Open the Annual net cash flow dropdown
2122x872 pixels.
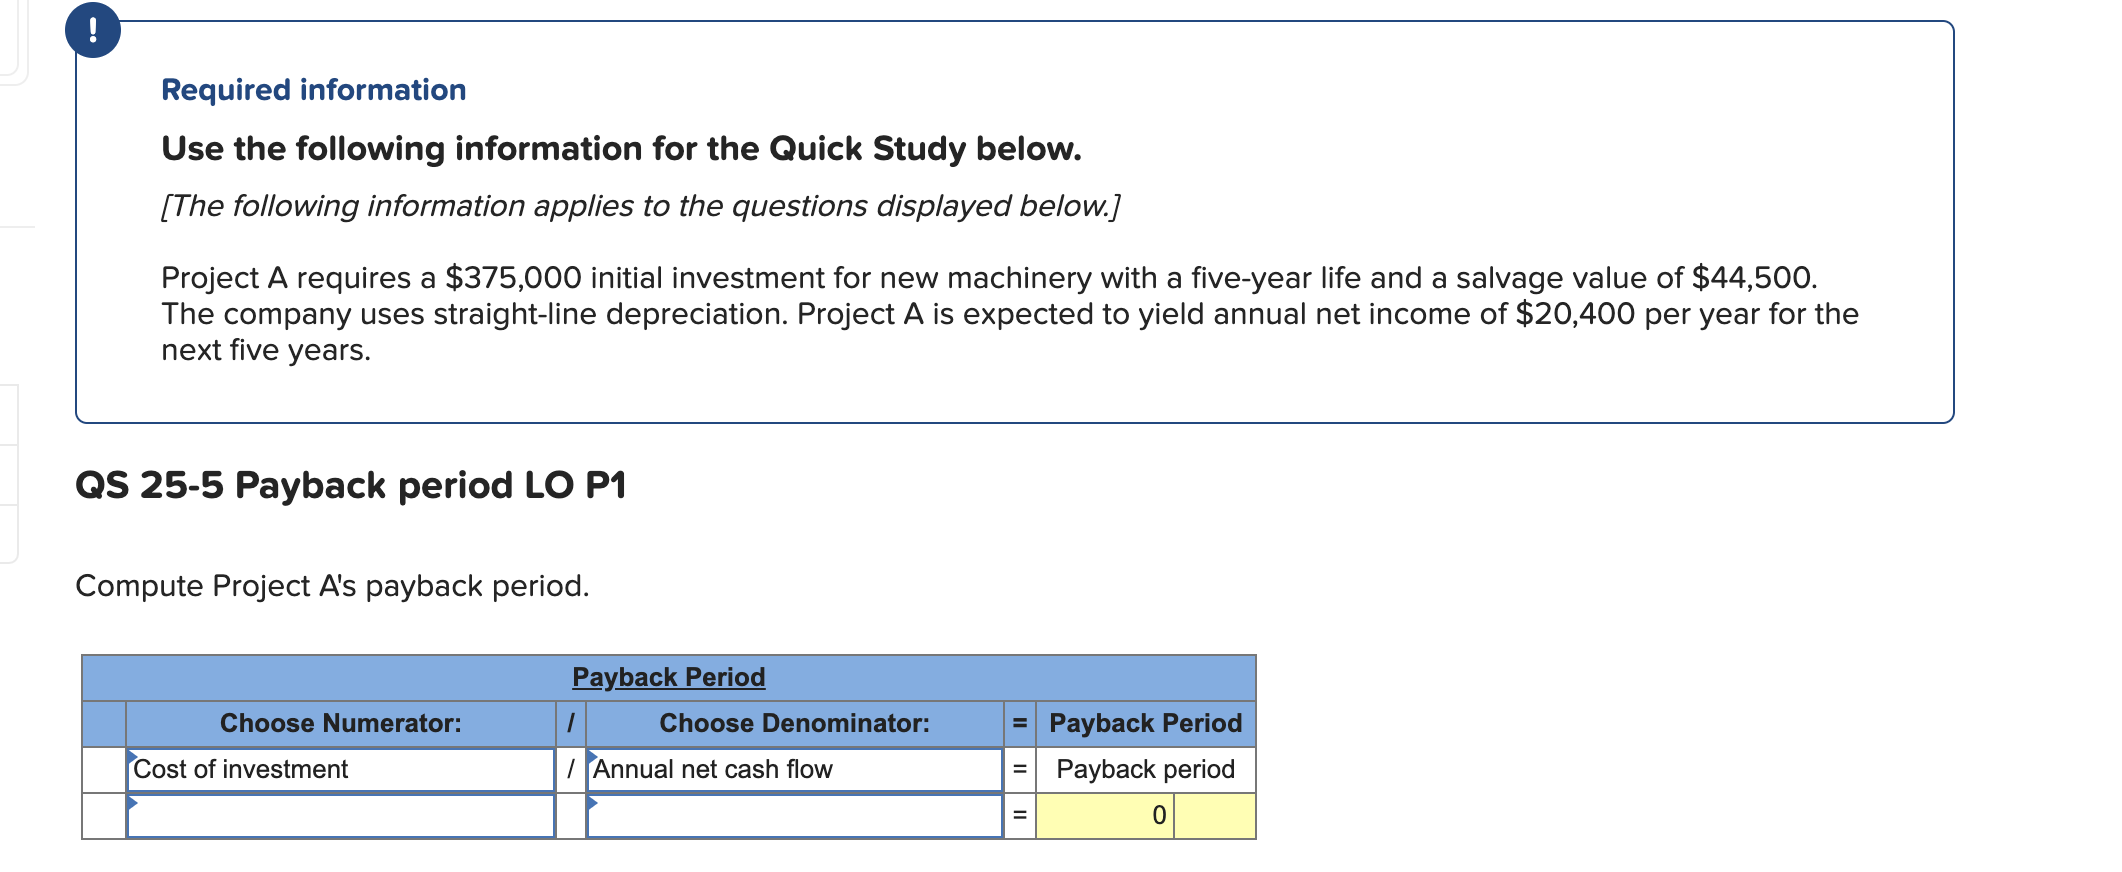tap(795, 769)
